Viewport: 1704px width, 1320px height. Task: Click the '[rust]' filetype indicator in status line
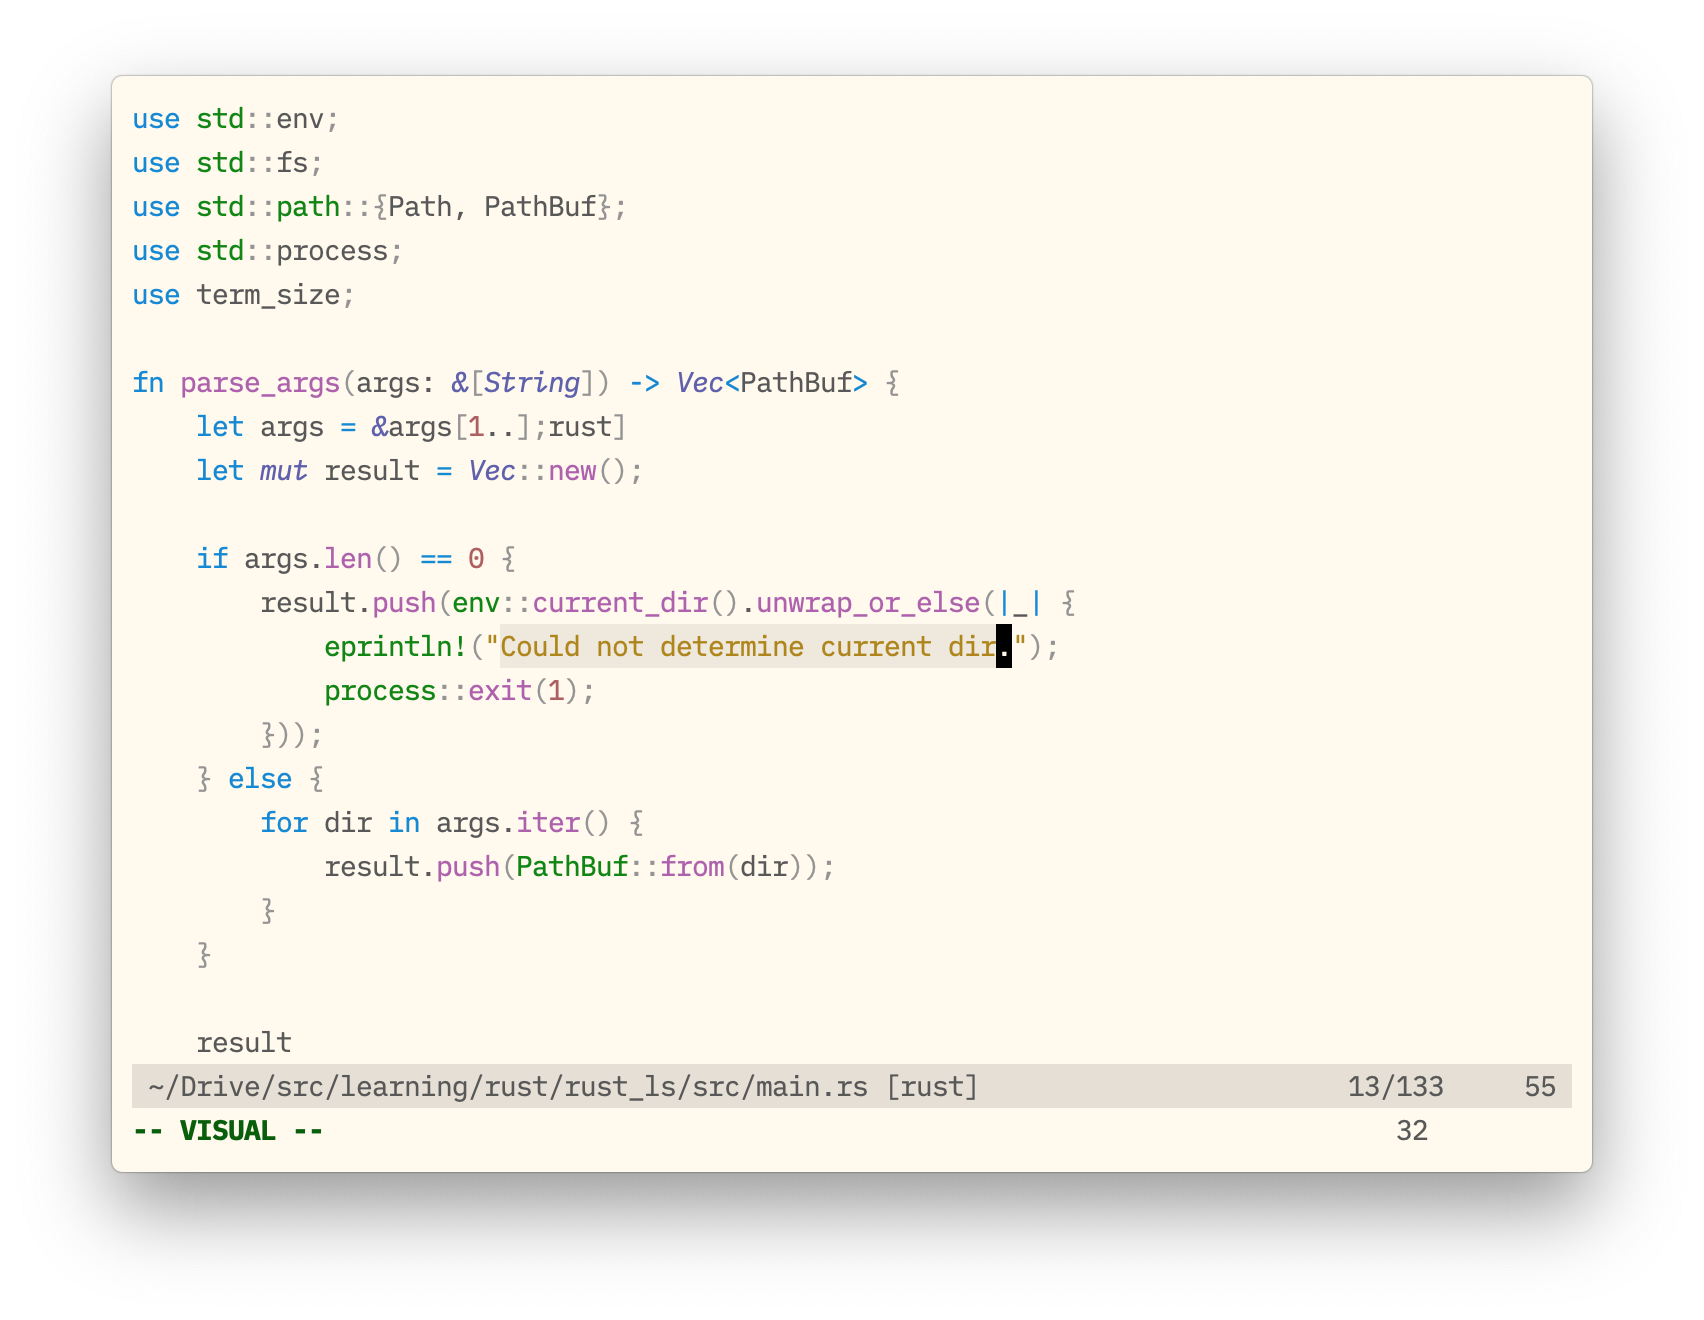coord(932,1087)
